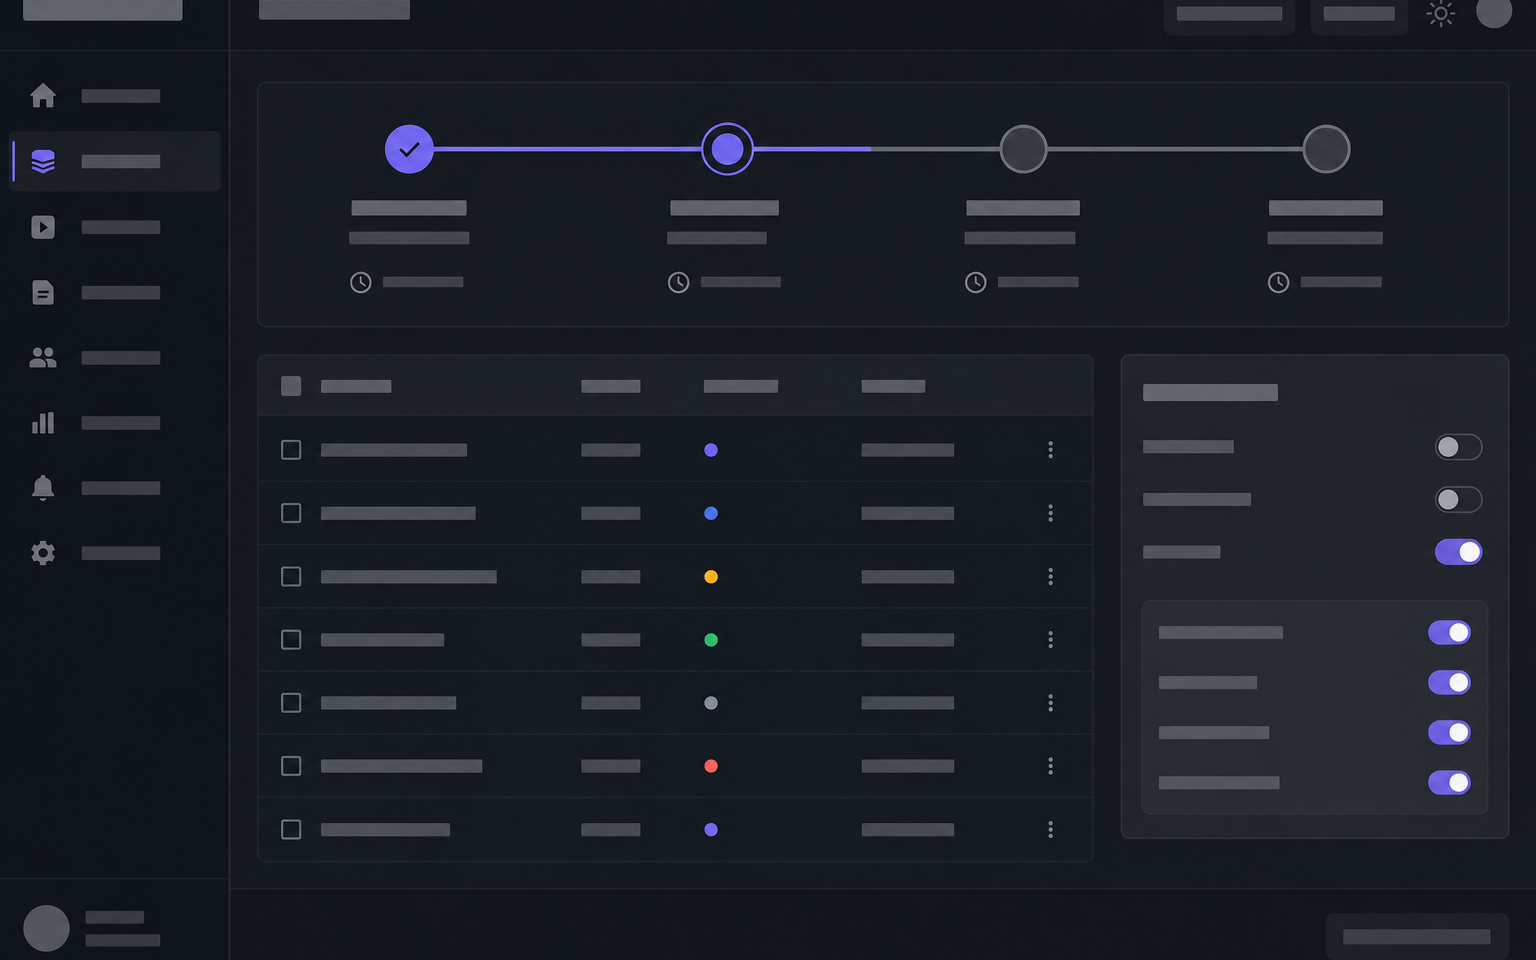Select the third gray step circle in the stepper
The image size is (1536, 960).
(x=1023, y=149)
